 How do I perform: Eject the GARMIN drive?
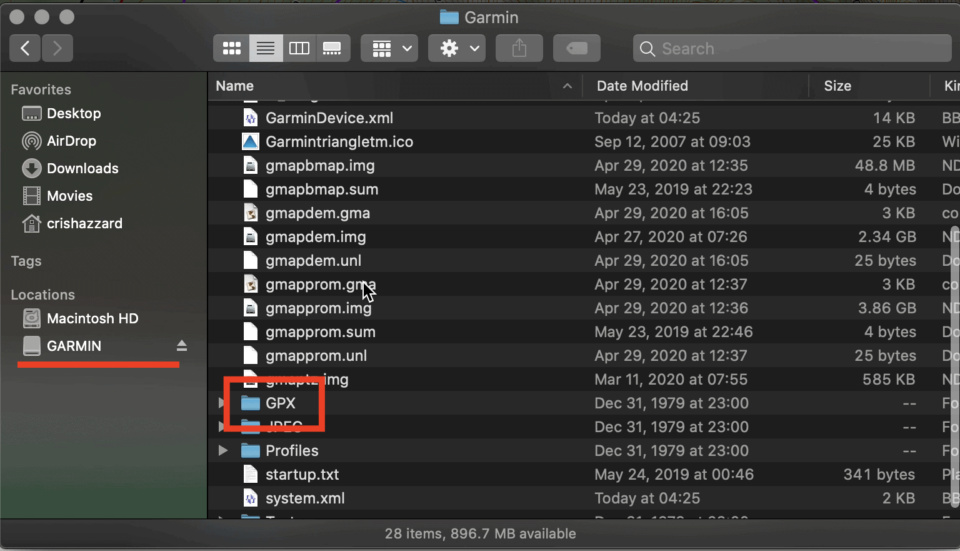[182, 346]
